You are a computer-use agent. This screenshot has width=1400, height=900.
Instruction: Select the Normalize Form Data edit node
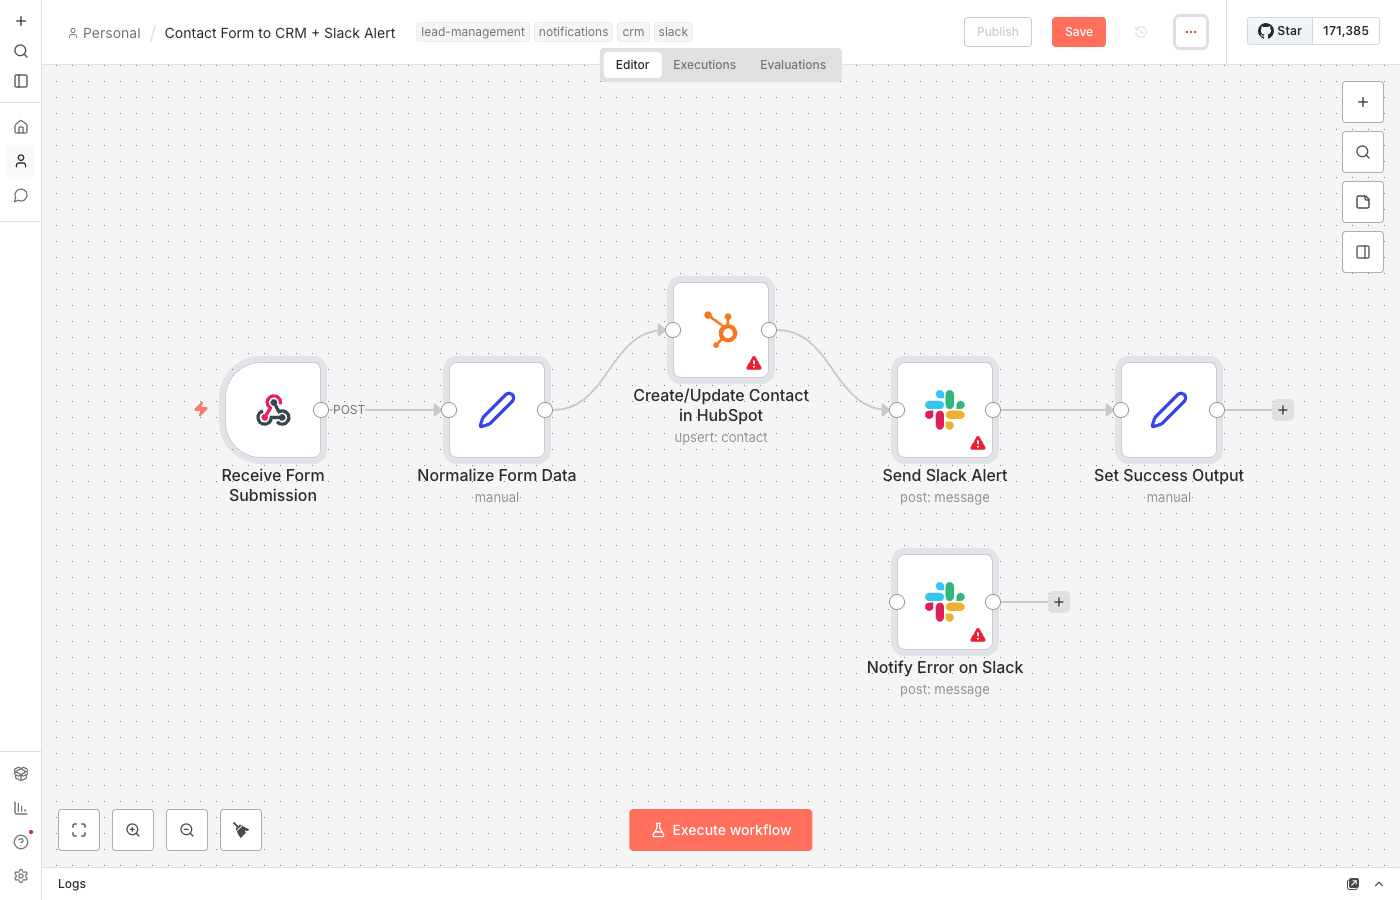pyautogui.click(x=497, y=409)
